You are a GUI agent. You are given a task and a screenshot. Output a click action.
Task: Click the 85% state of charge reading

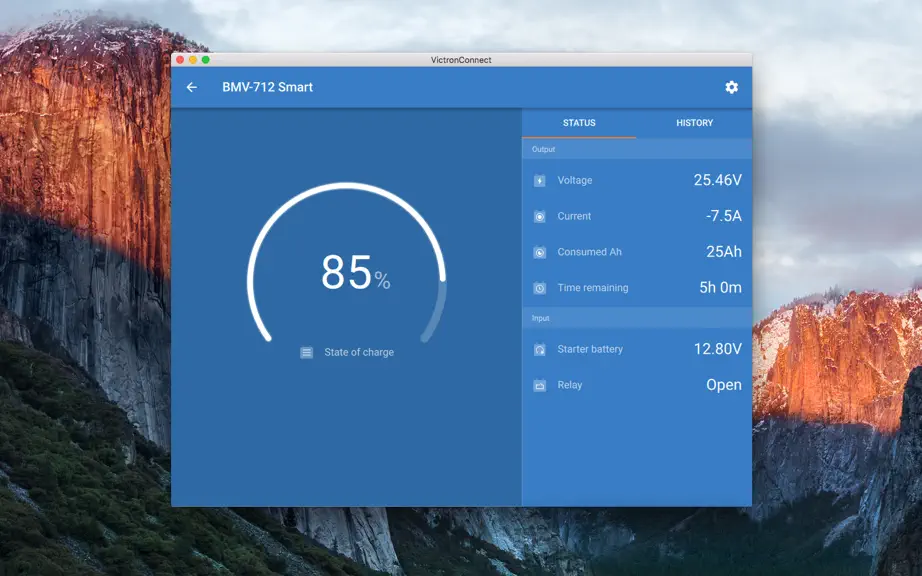tap(355, 273)
